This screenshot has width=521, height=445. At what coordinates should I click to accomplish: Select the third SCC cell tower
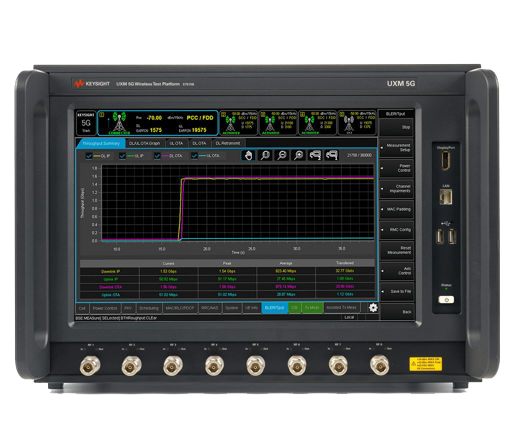click(x=309, y=123)
